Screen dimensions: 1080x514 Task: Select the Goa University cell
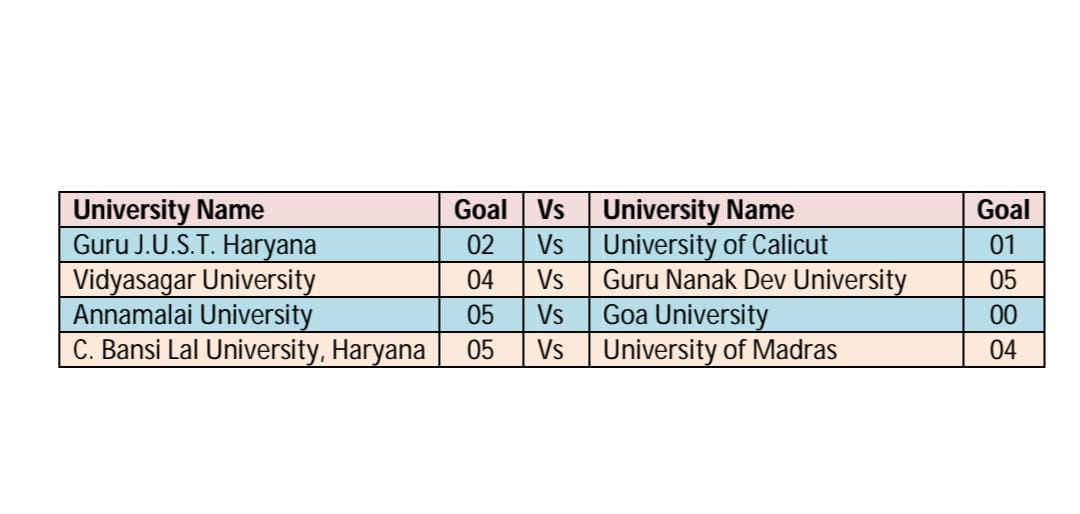776,315
